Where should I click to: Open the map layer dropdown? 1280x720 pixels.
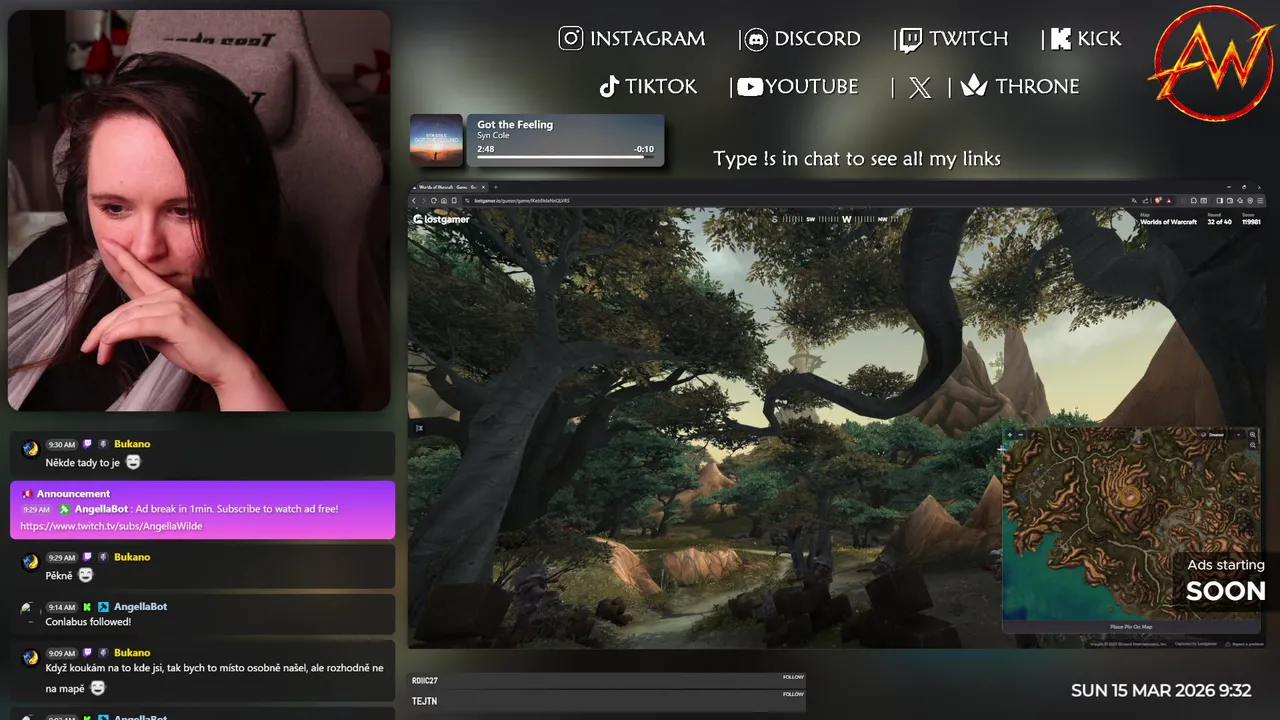(x=1219, y=435)
